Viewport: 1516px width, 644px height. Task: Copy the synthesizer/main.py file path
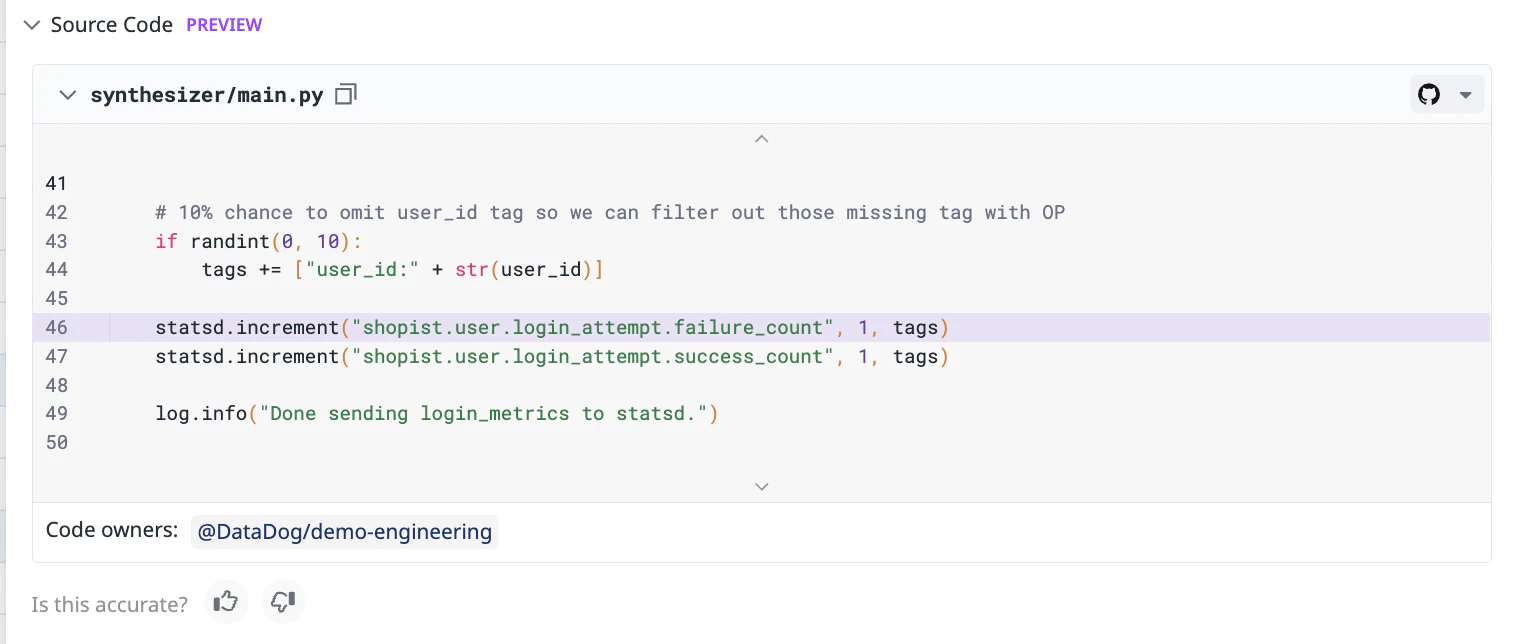coord(346,95)
